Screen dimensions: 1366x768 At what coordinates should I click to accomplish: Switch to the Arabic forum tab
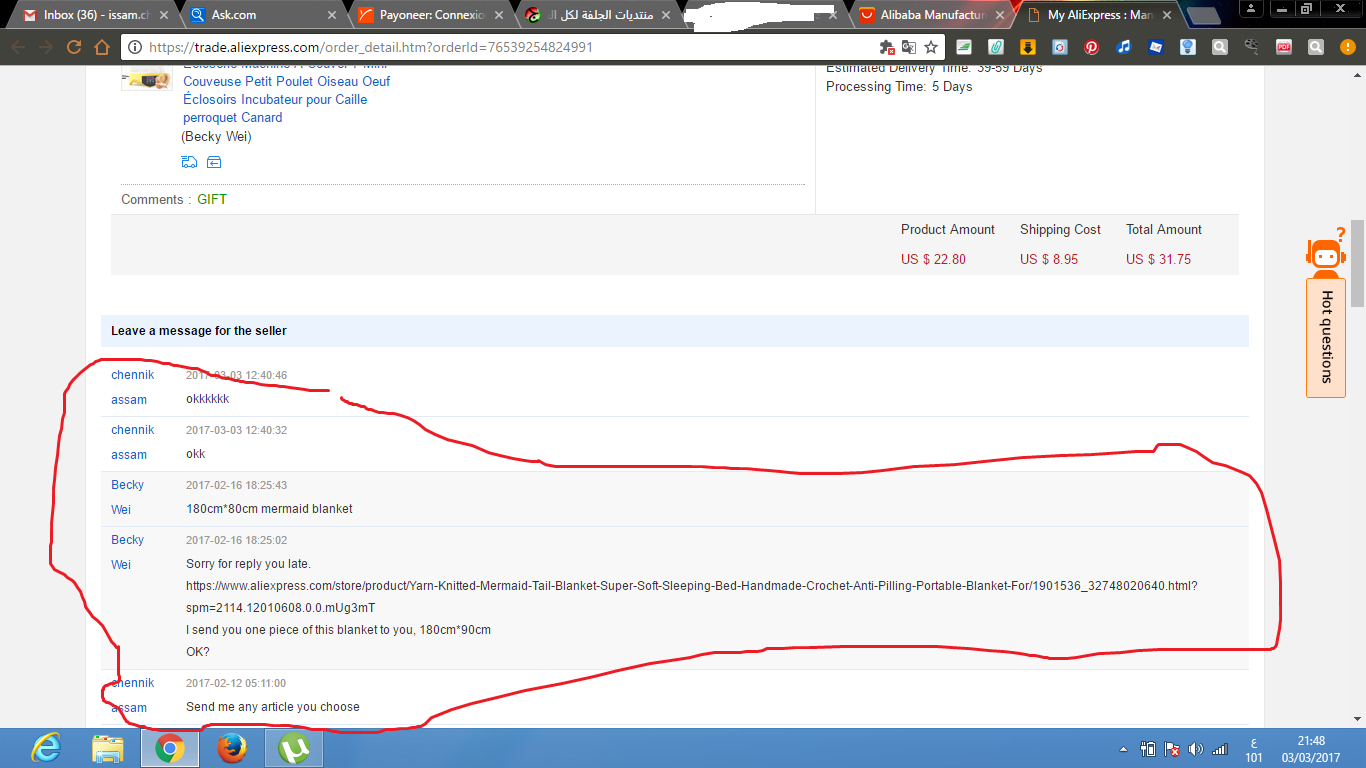(x=596, y=15)
